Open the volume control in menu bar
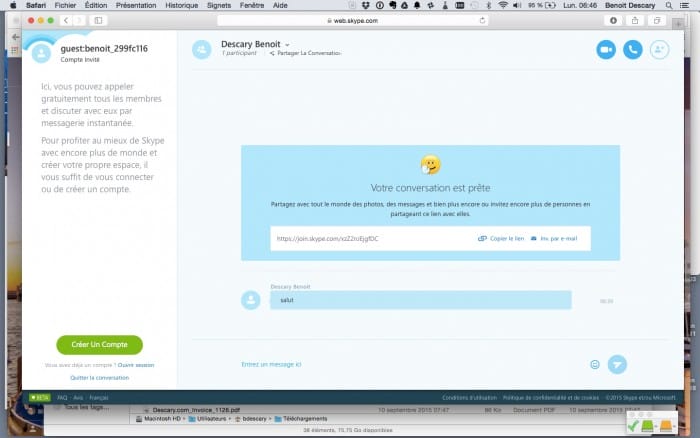700x438 pixels. pyautogui.click(x=517, y=5)
